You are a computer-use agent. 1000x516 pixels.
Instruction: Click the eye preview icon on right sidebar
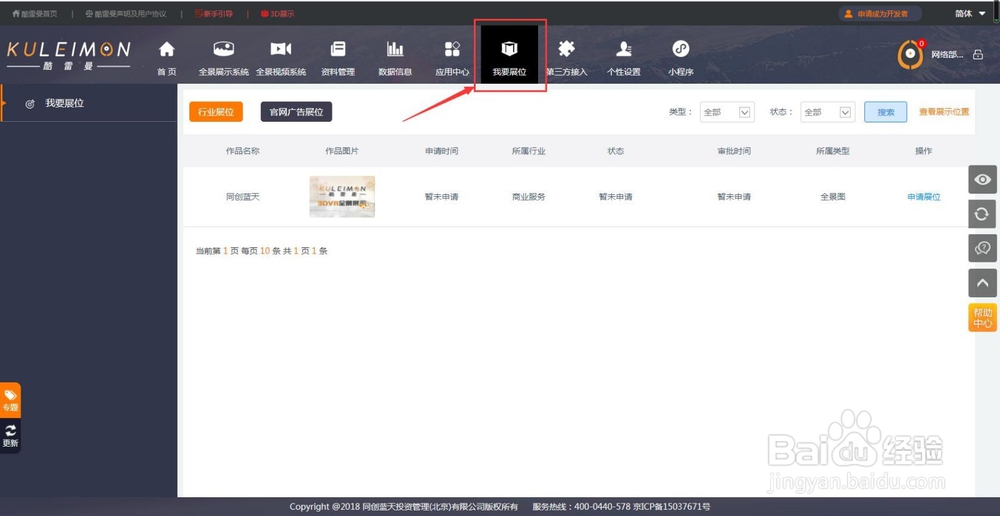click(982, 179)
